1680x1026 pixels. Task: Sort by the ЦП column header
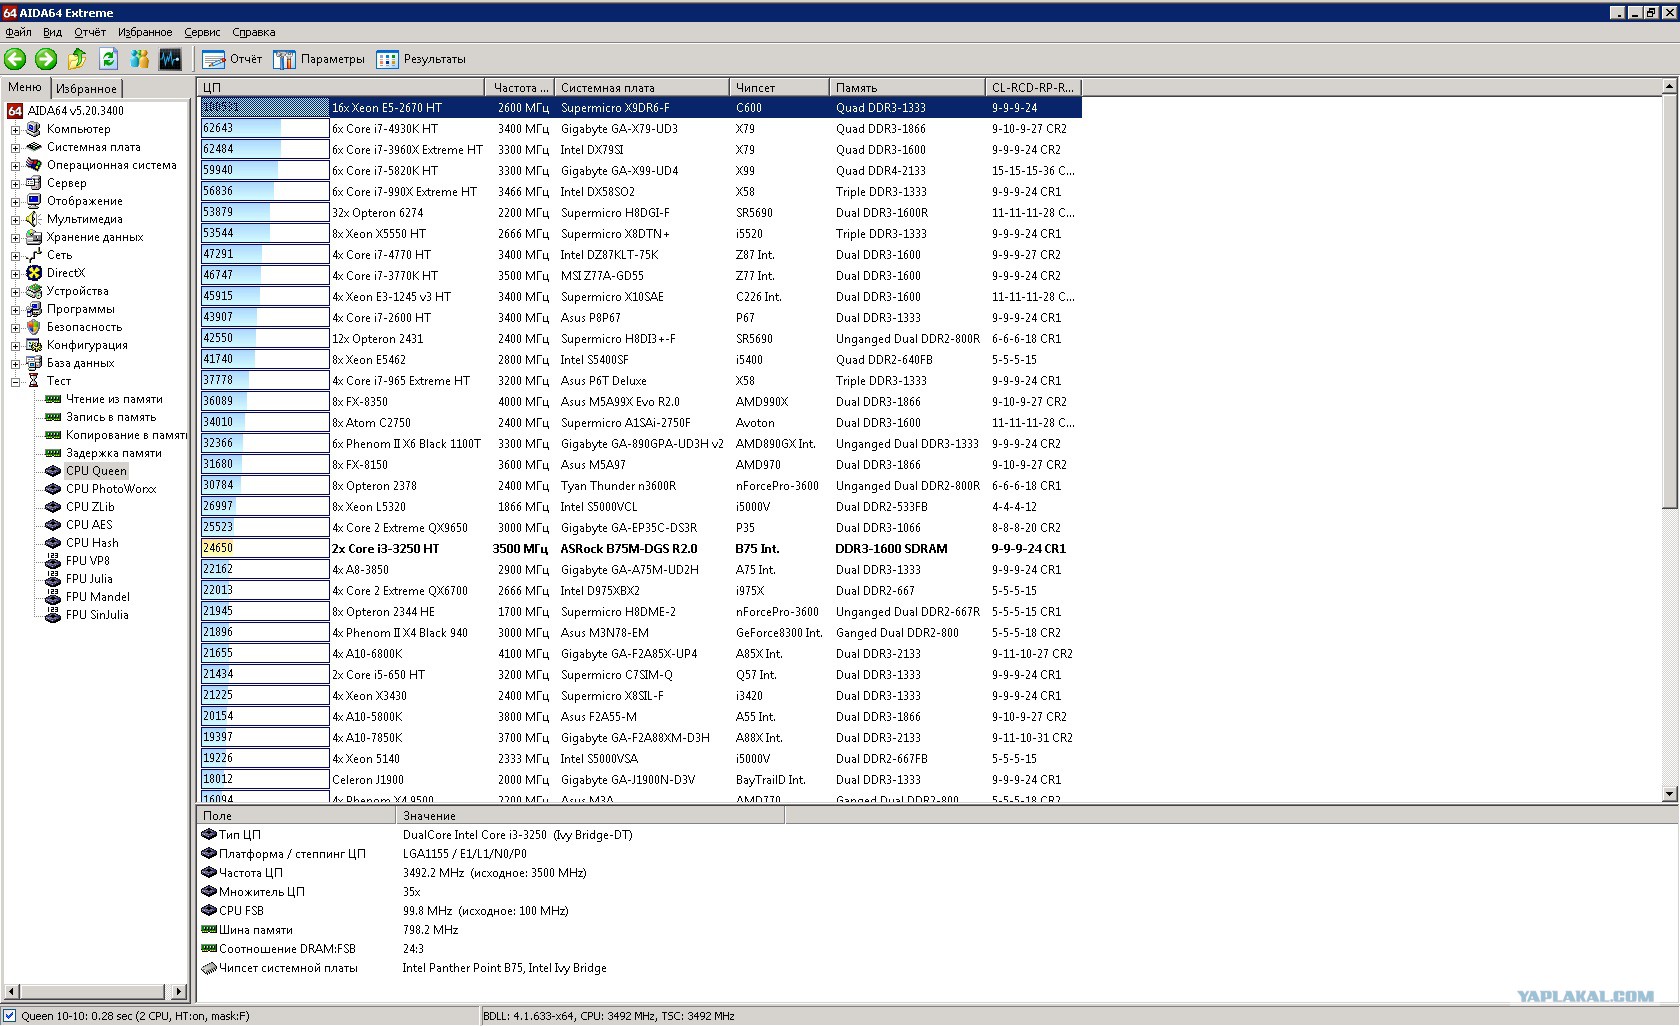pyautogui.click(x=340, y=88)
